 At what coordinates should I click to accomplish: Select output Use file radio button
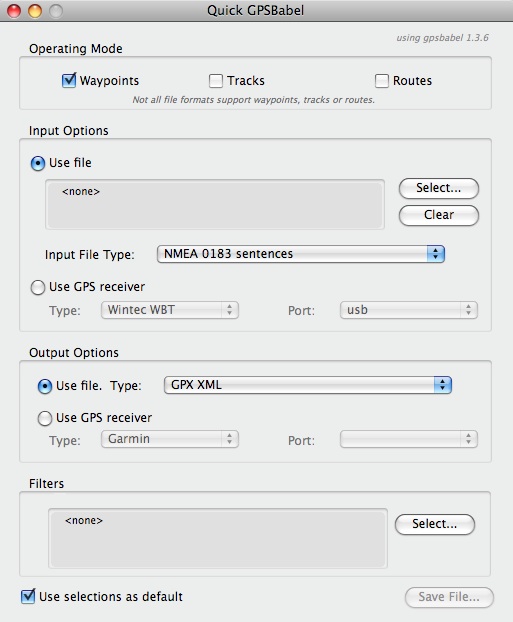coord(45,386)
